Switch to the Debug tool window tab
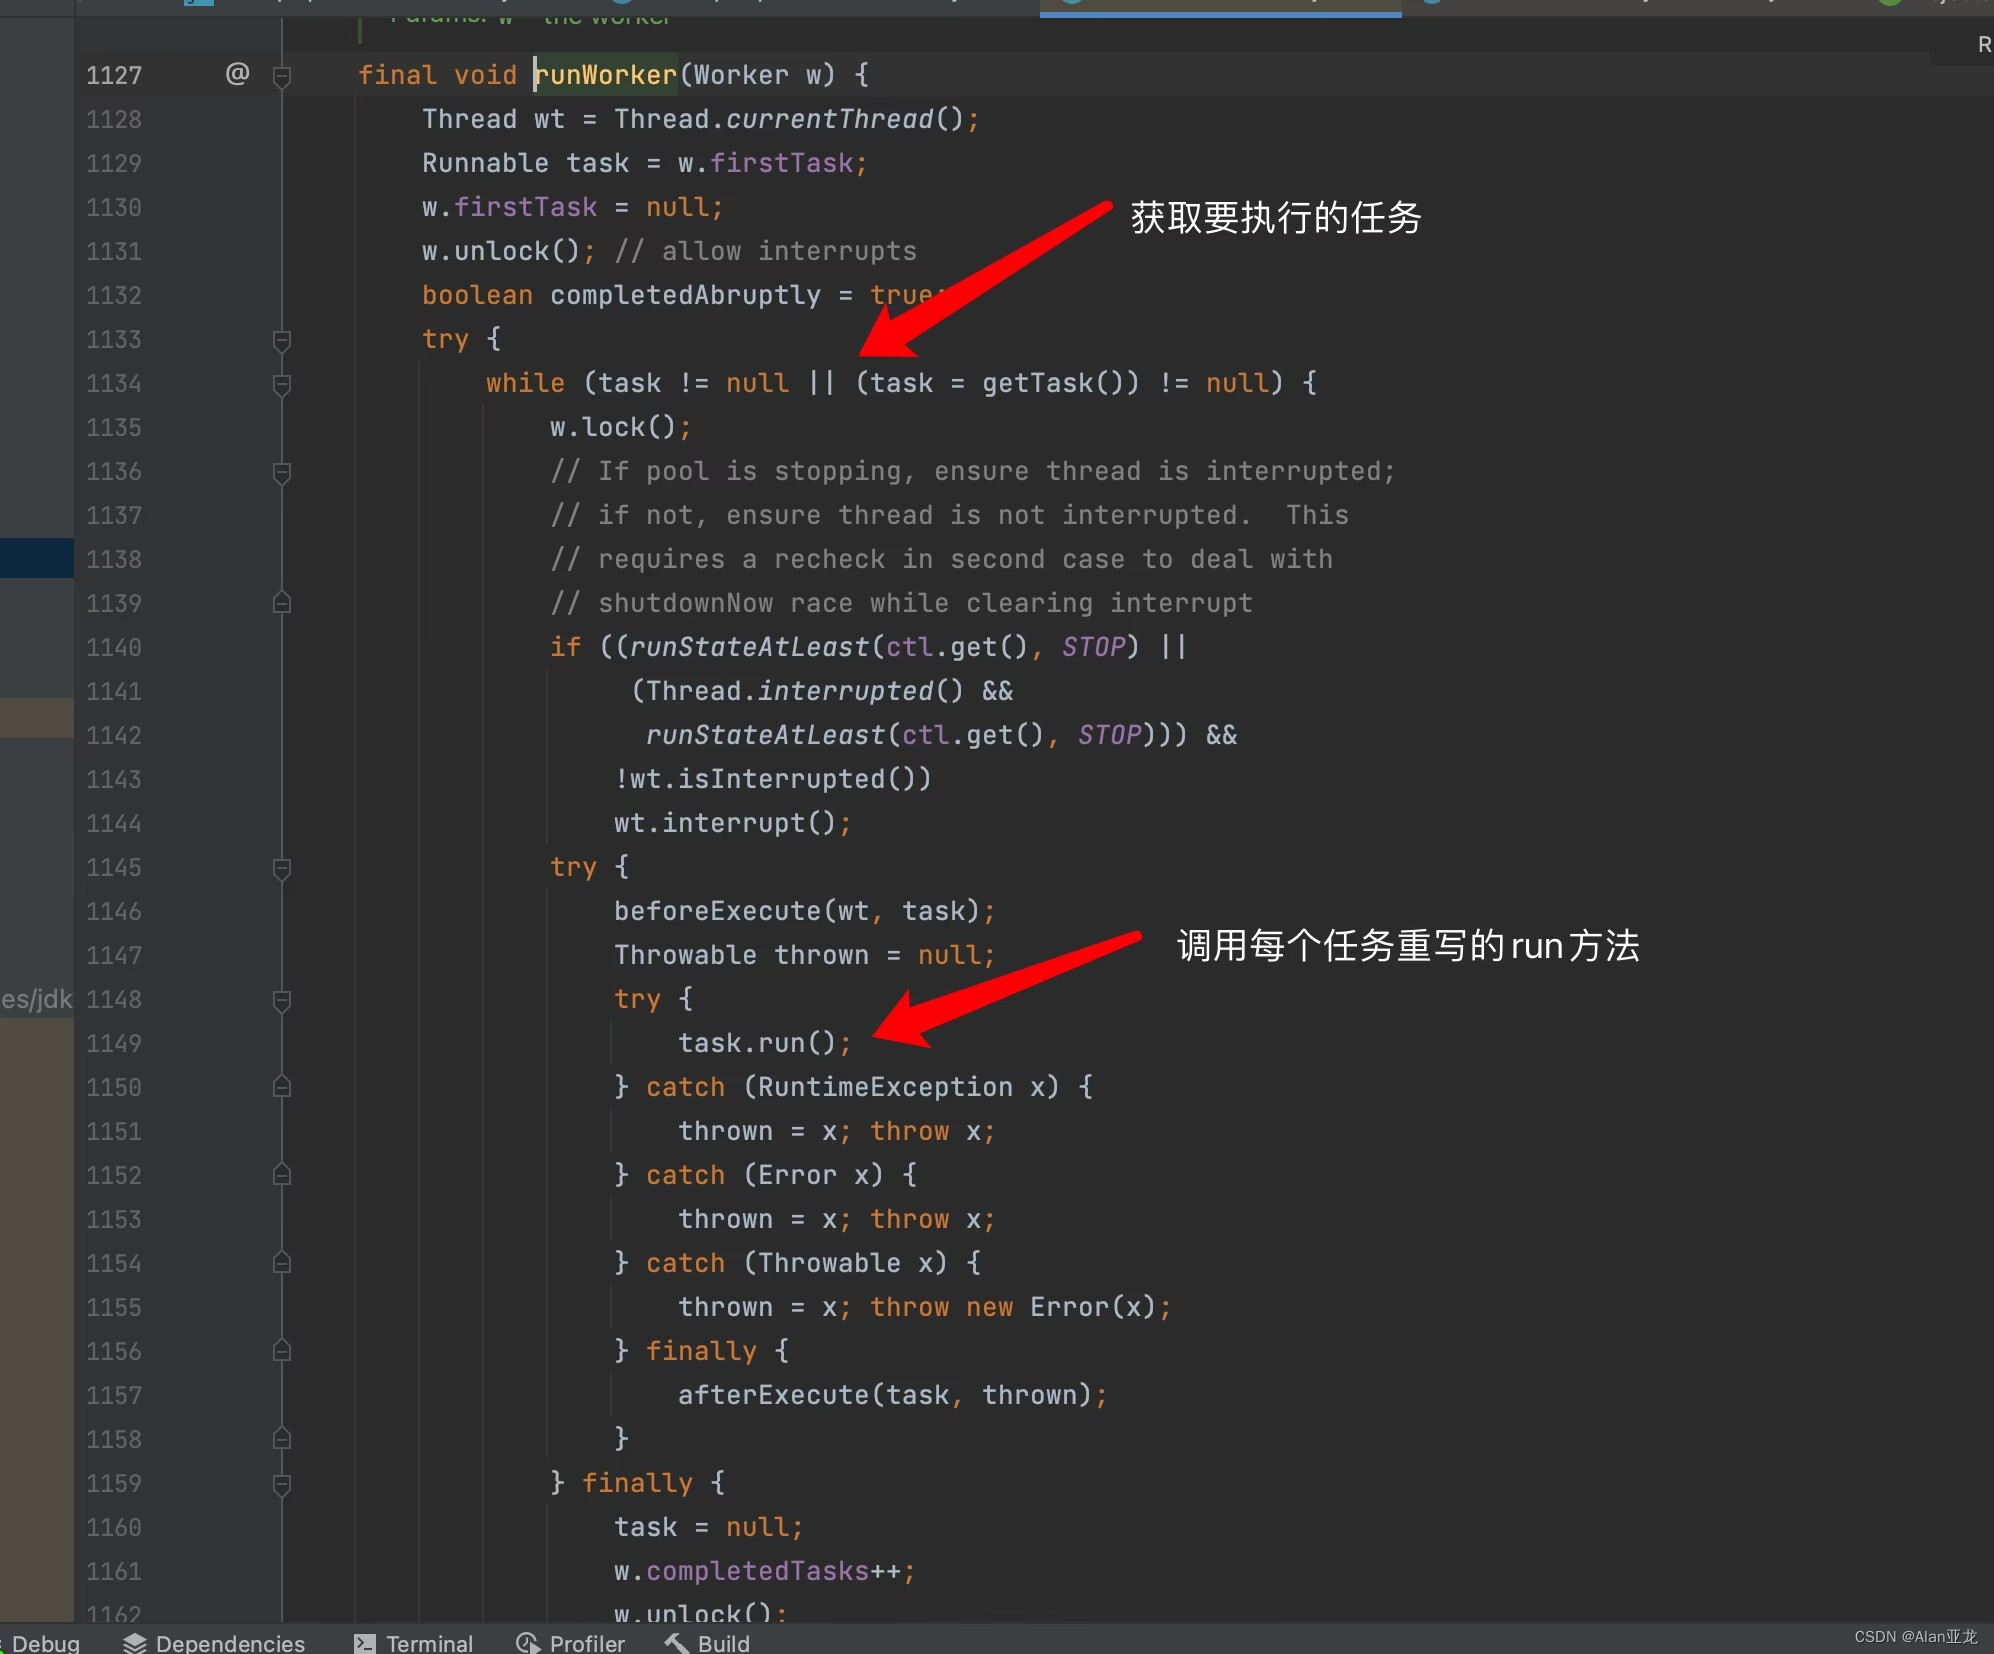1994x1654 pixels. coord(44,1643)
